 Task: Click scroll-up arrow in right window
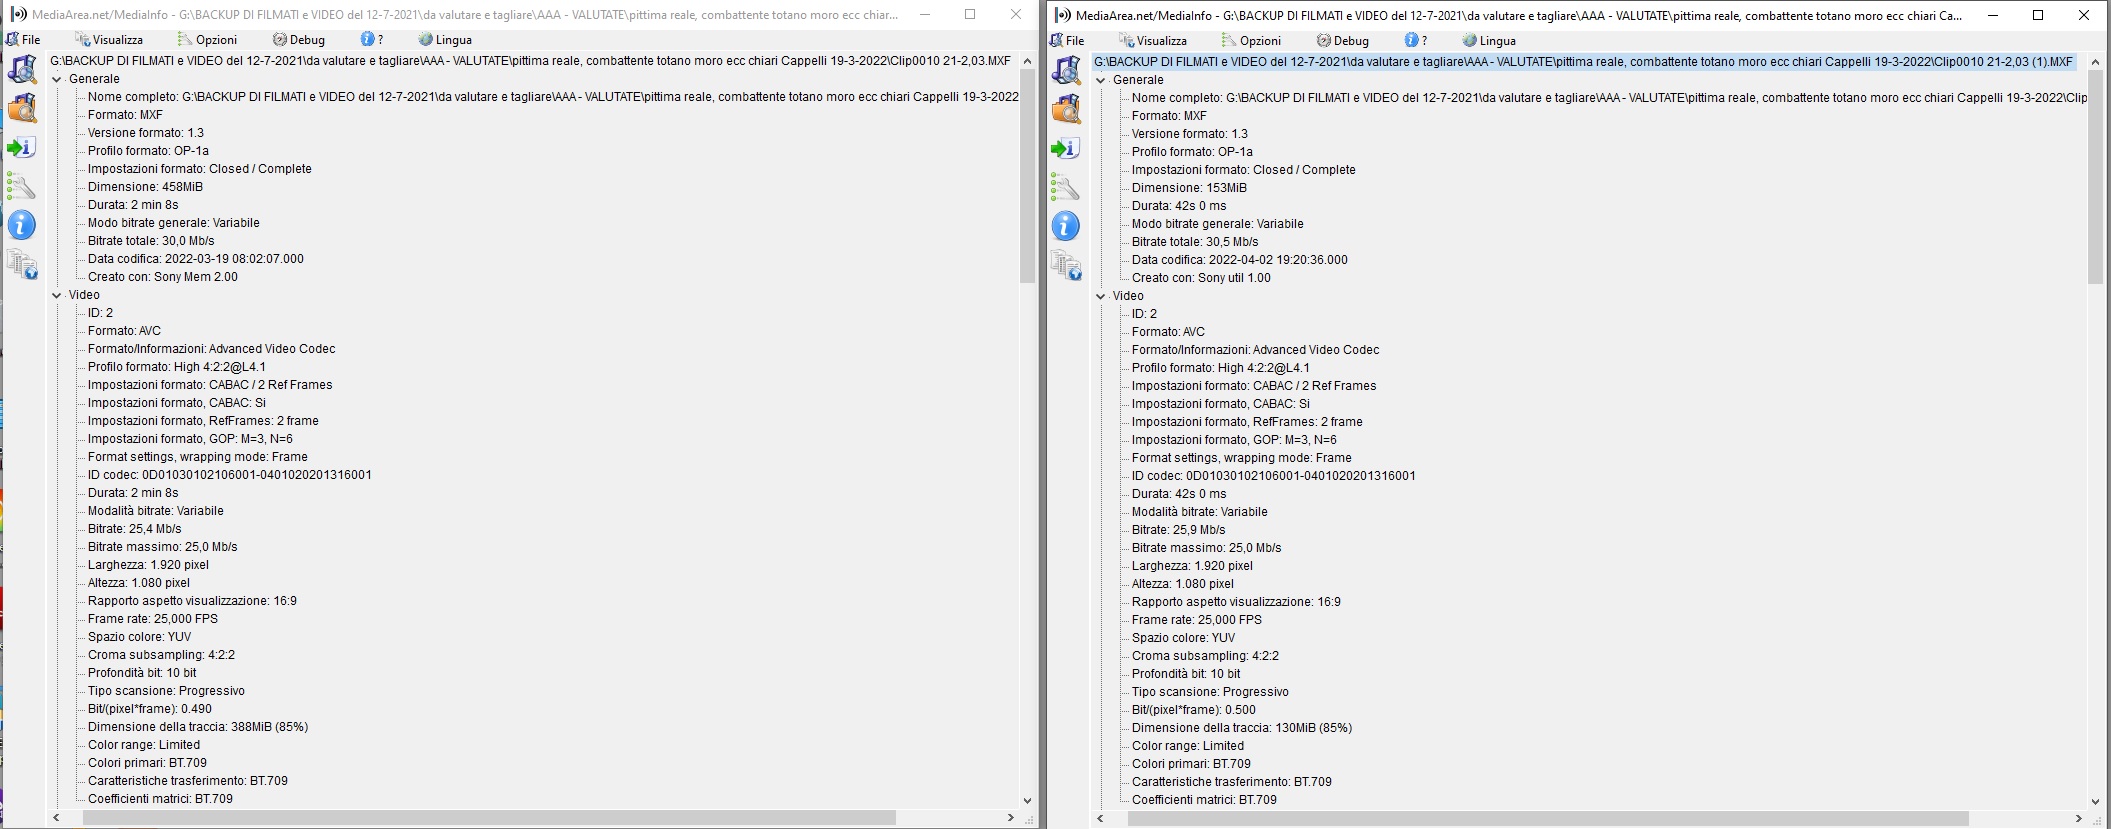coord(2096,62)
